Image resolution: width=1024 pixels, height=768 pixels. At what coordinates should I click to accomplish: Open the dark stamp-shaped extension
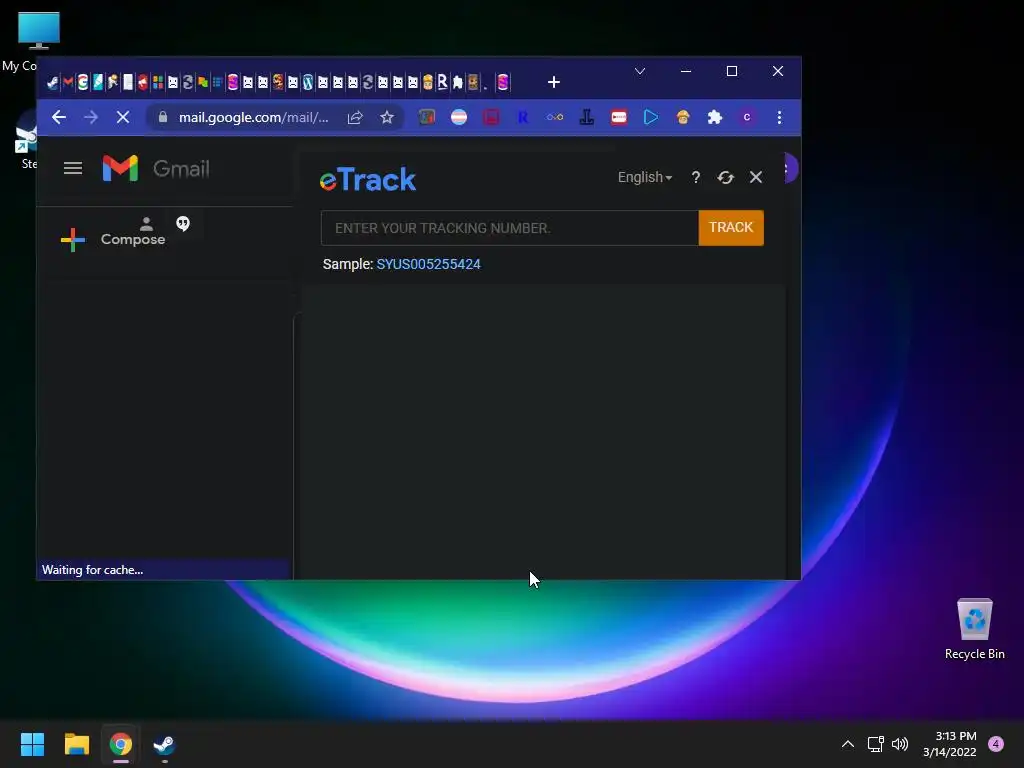click(587, 118)
